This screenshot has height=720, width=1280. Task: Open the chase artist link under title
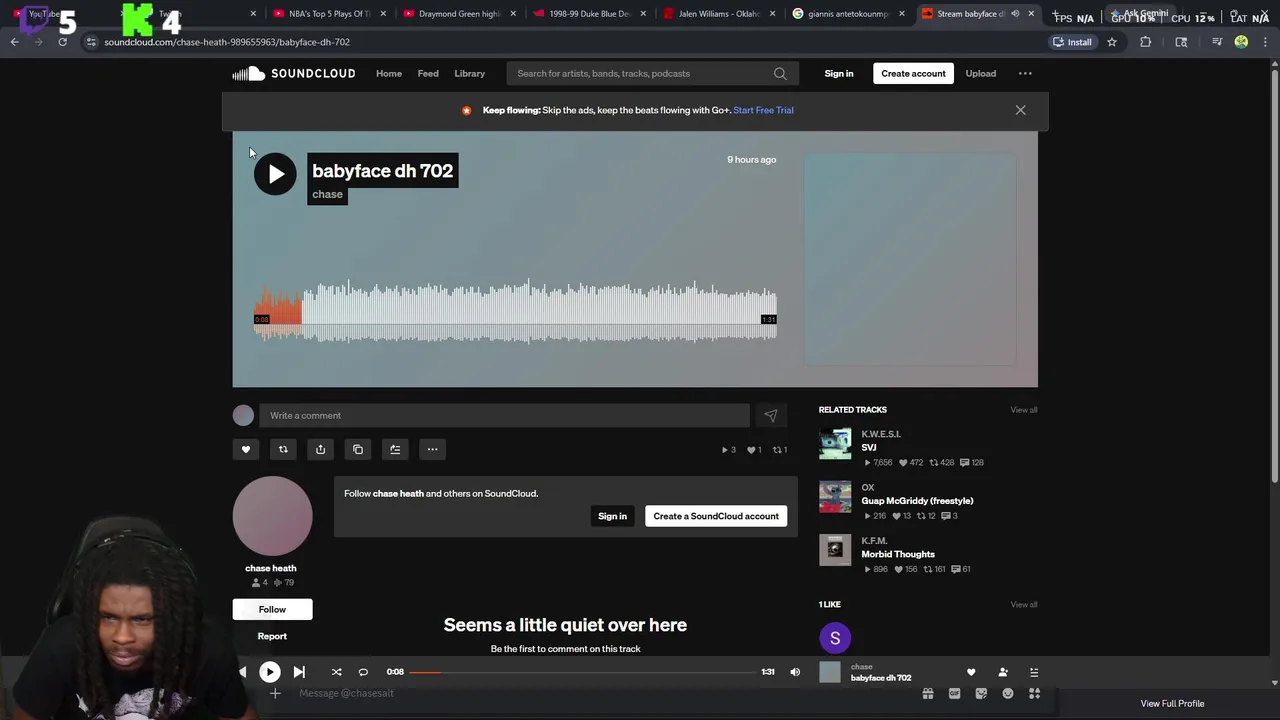tap(327, 194)
